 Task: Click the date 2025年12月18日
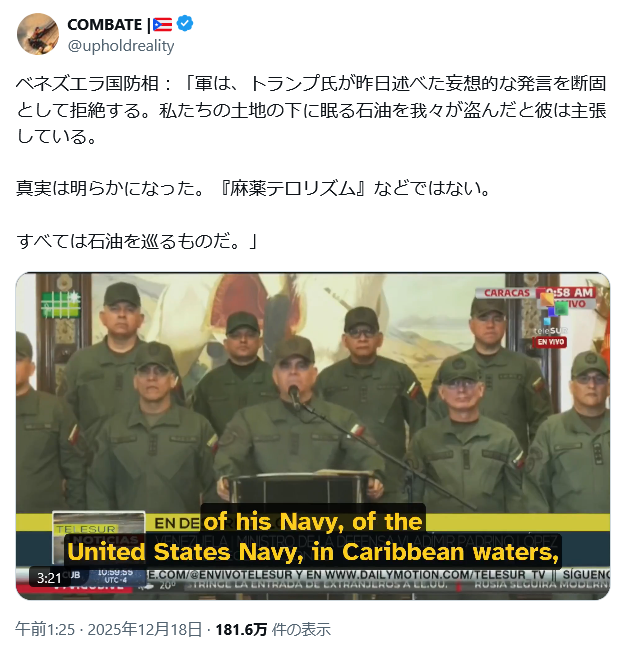(x=145, y=630)
